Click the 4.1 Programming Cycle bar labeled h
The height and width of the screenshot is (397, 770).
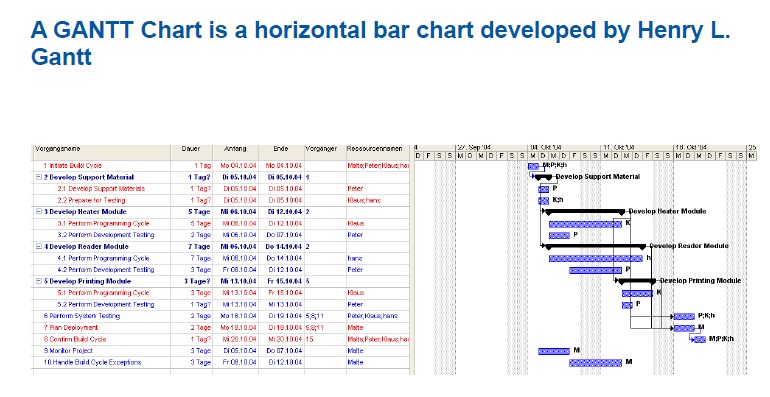tap(596, 258)
